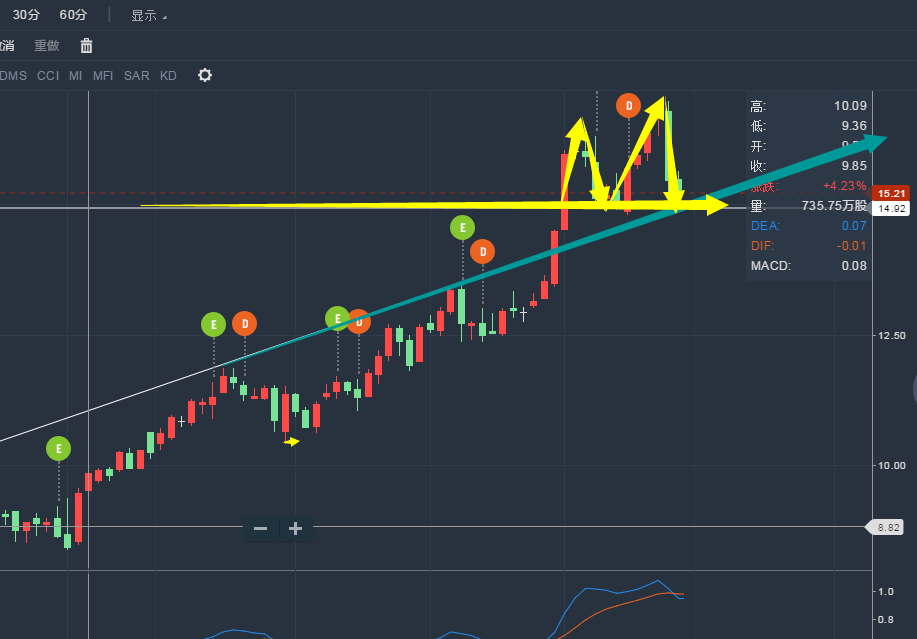Click the 0.8 MACD axis label
The image size is (917, 639).
(x=886, y=620)
